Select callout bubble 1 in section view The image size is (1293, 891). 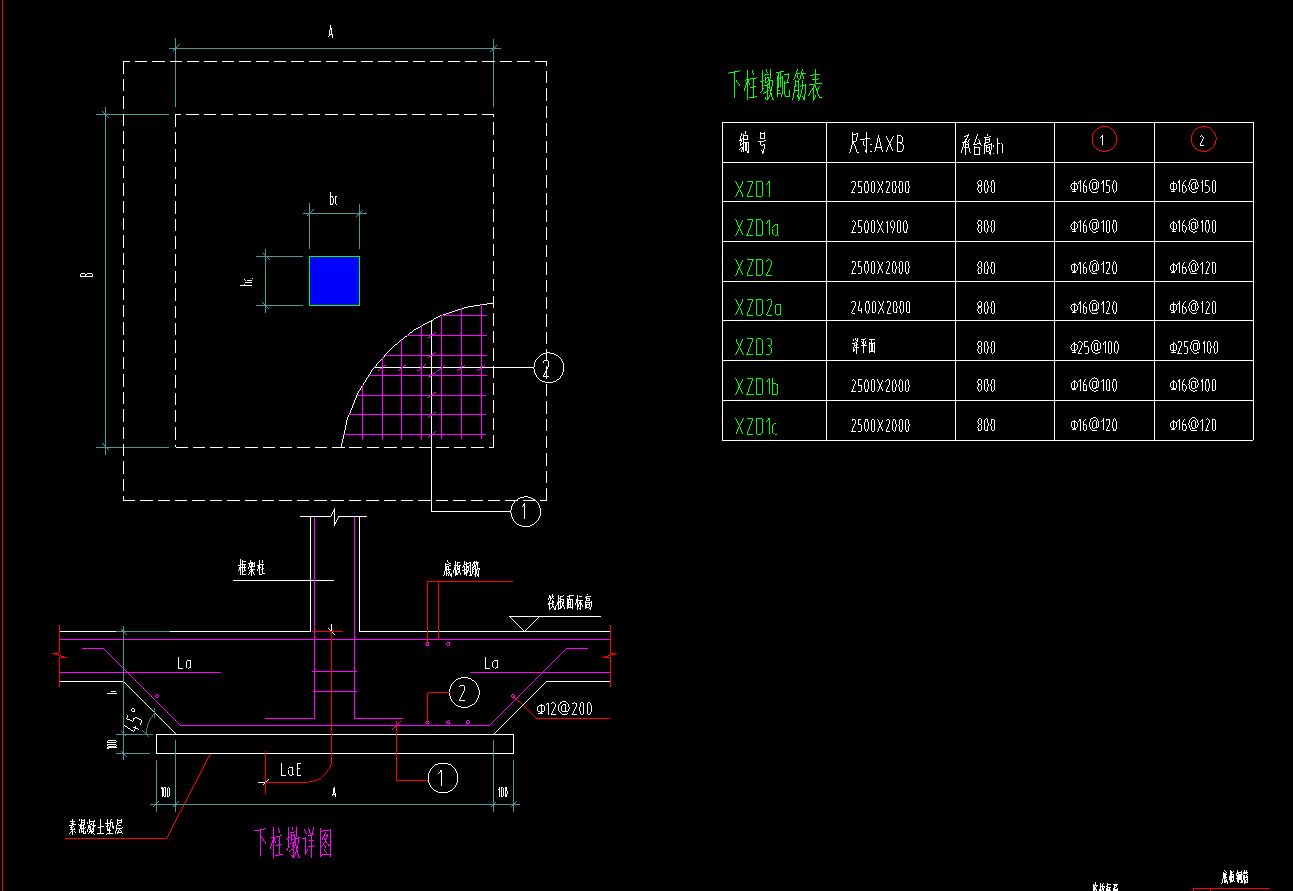[442, 777]
